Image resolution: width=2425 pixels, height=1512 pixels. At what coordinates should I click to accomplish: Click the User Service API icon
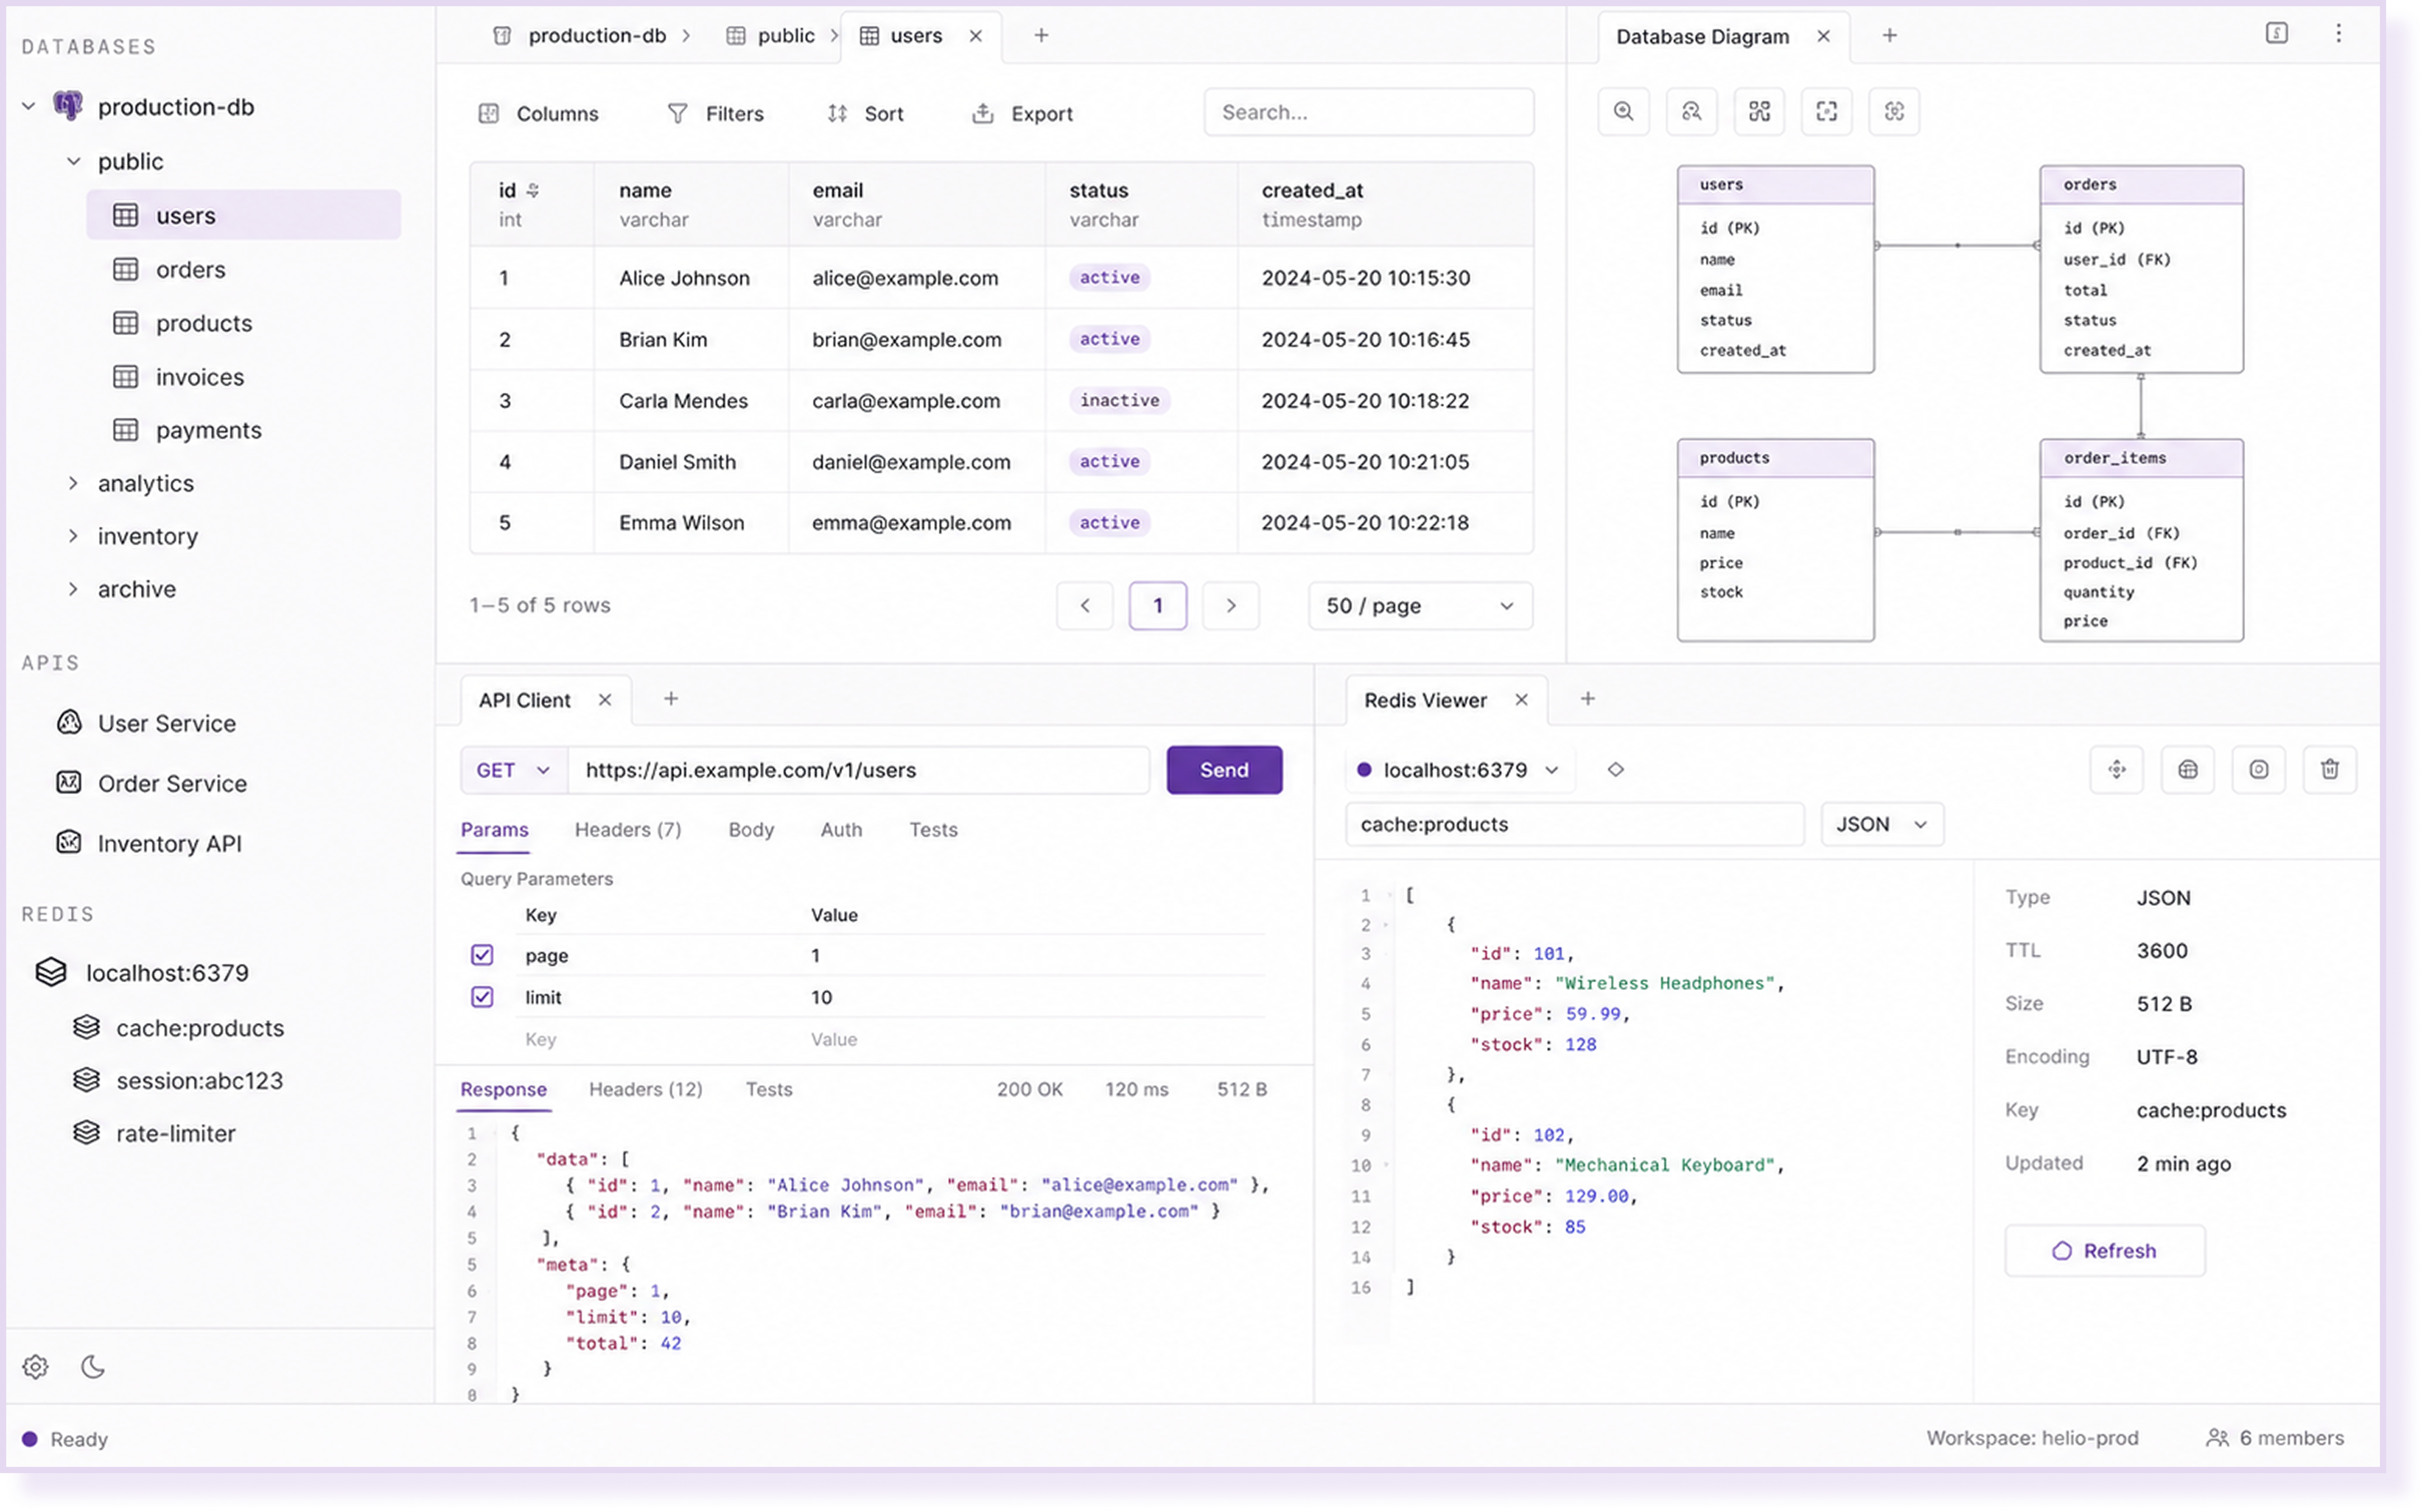tap(69, 722)
